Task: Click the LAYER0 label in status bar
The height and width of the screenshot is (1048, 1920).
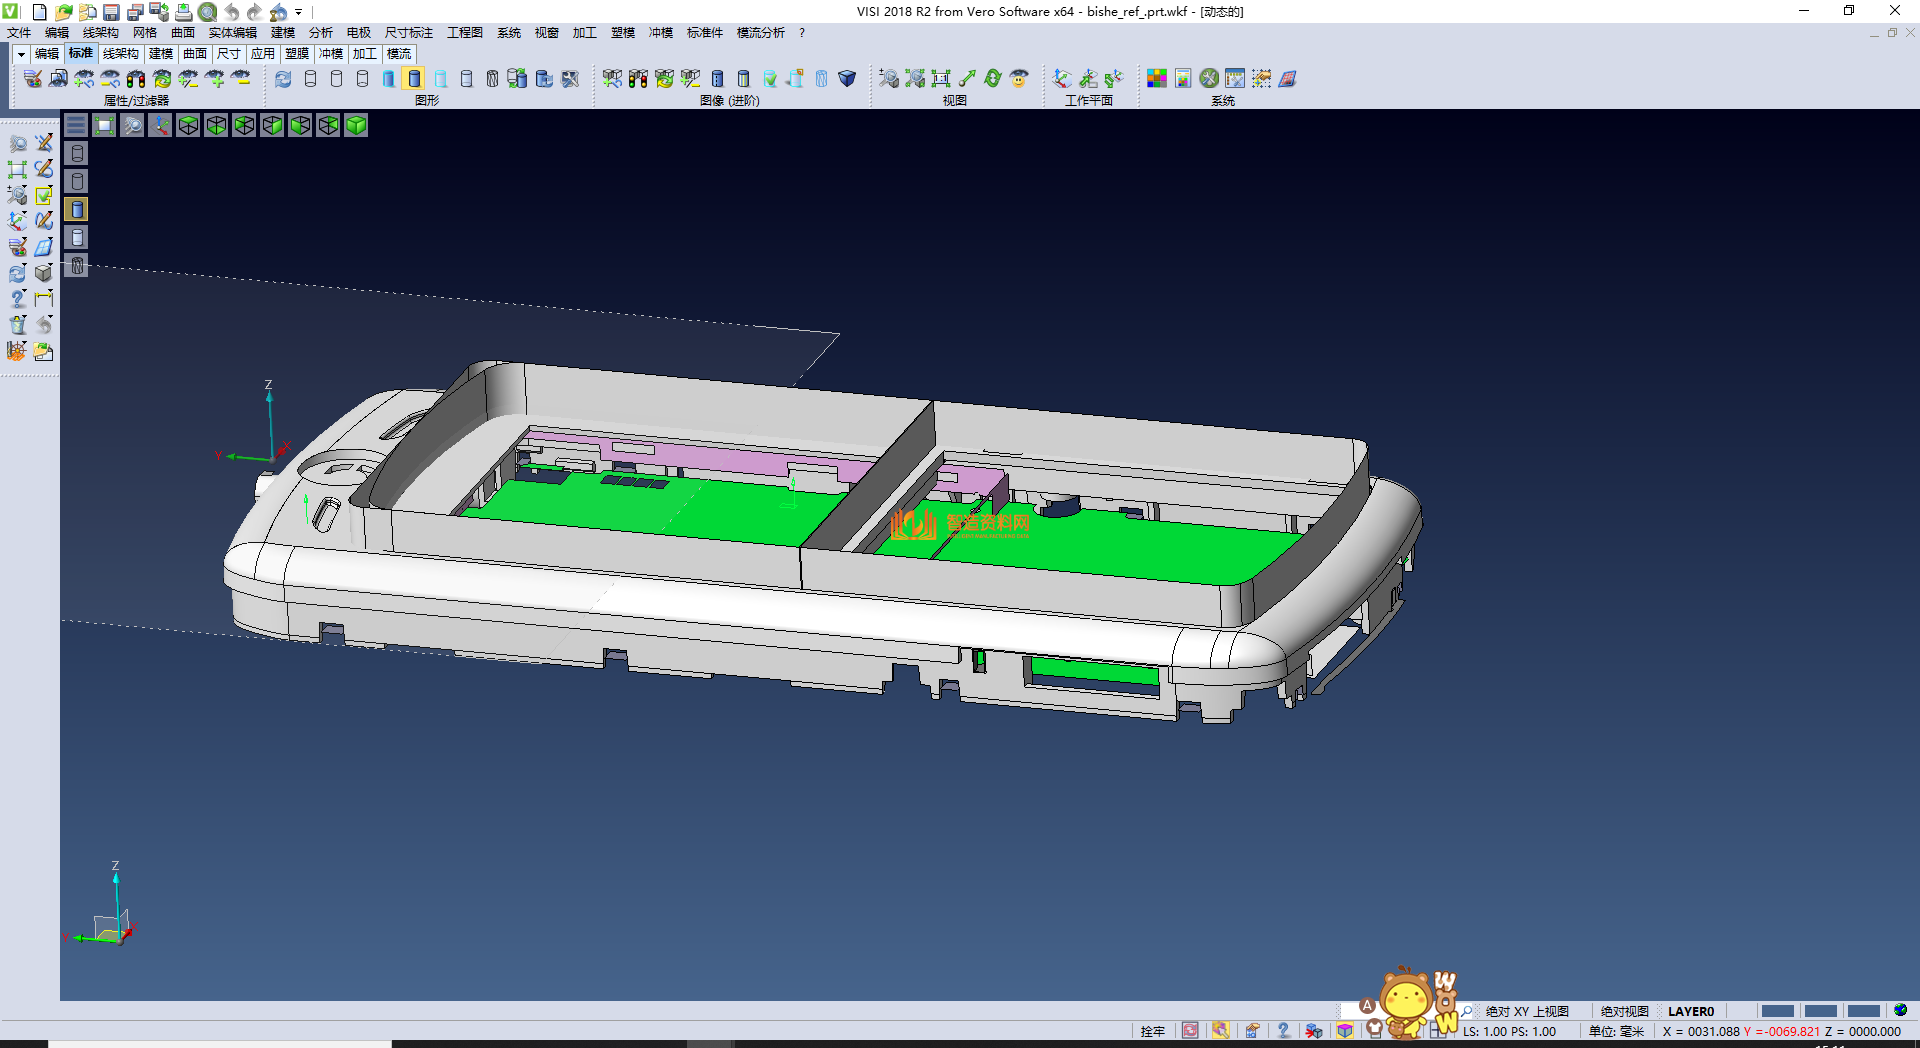Action: [1690, 1011]
